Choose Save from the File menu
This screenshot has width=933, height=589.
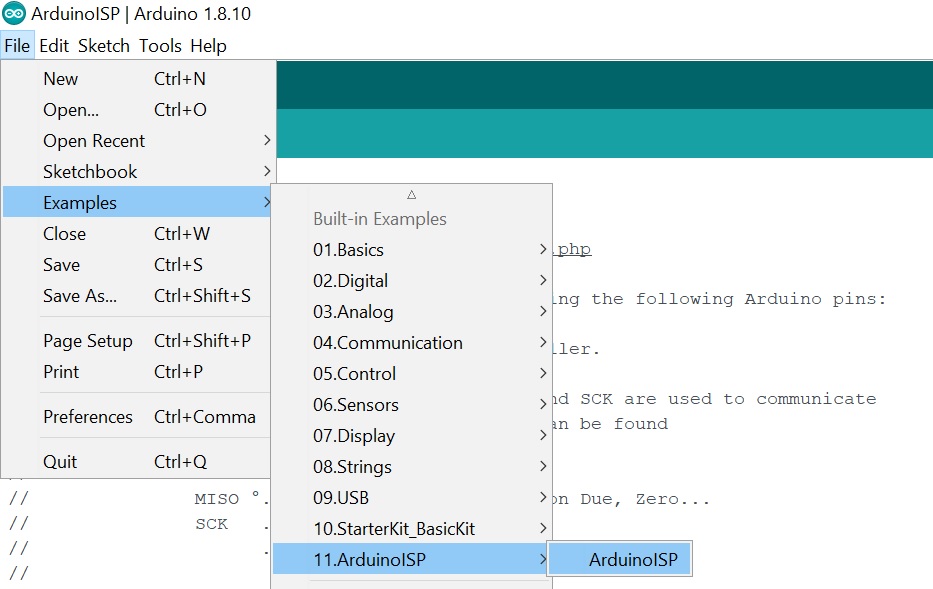click(137, 264)
